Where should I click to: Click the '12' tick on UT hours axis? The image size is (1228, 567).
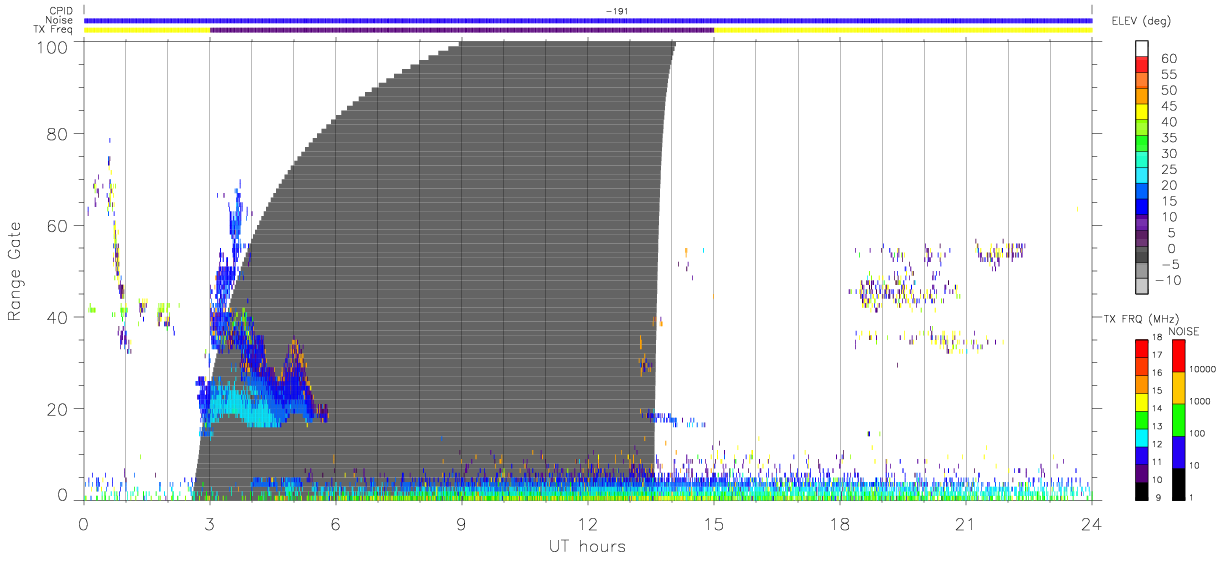click(587, 524)
